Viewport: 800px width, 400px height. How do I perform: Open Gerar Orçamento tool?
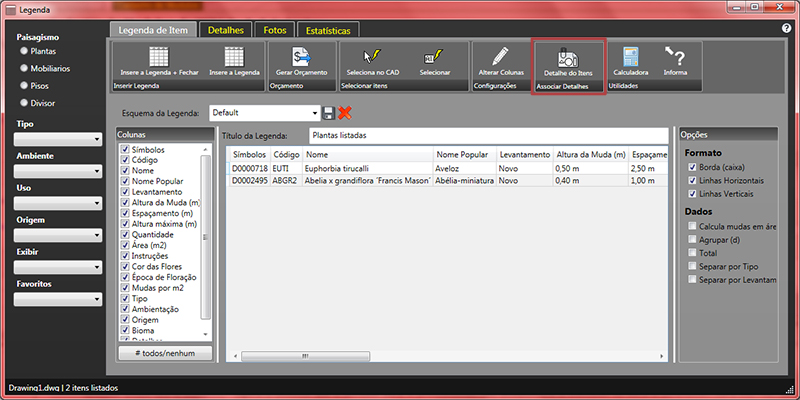pyautogui.click(x=301, y=57)
